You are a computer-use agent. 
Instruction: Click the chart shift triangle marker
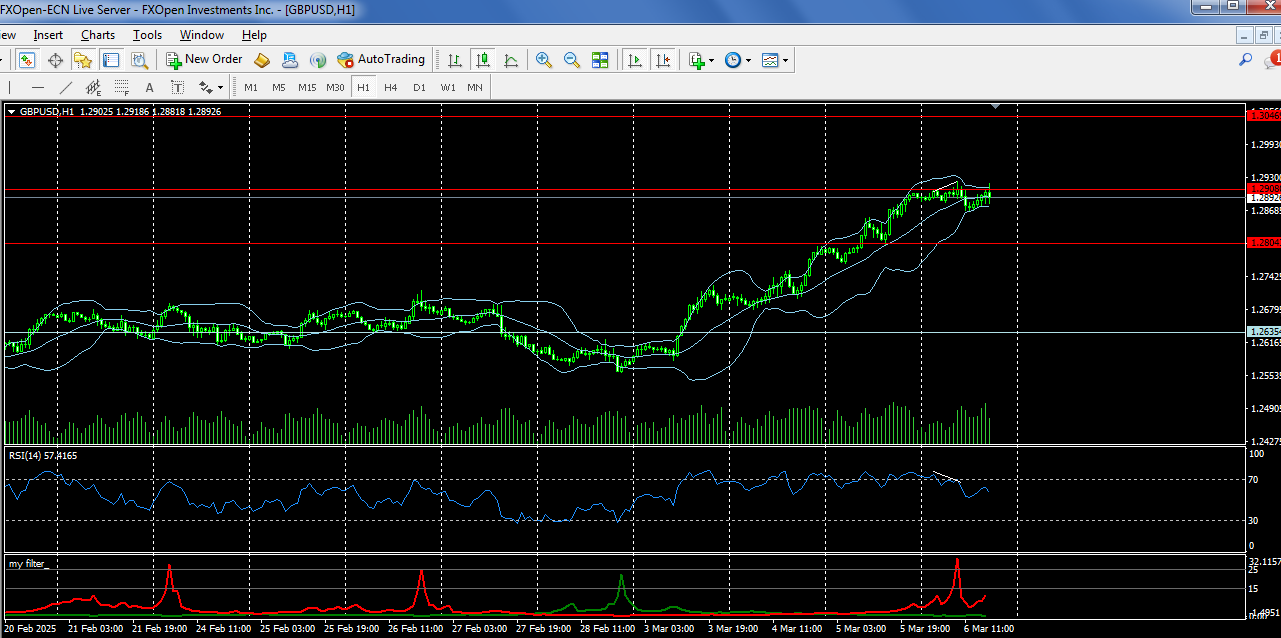(996, 106)
